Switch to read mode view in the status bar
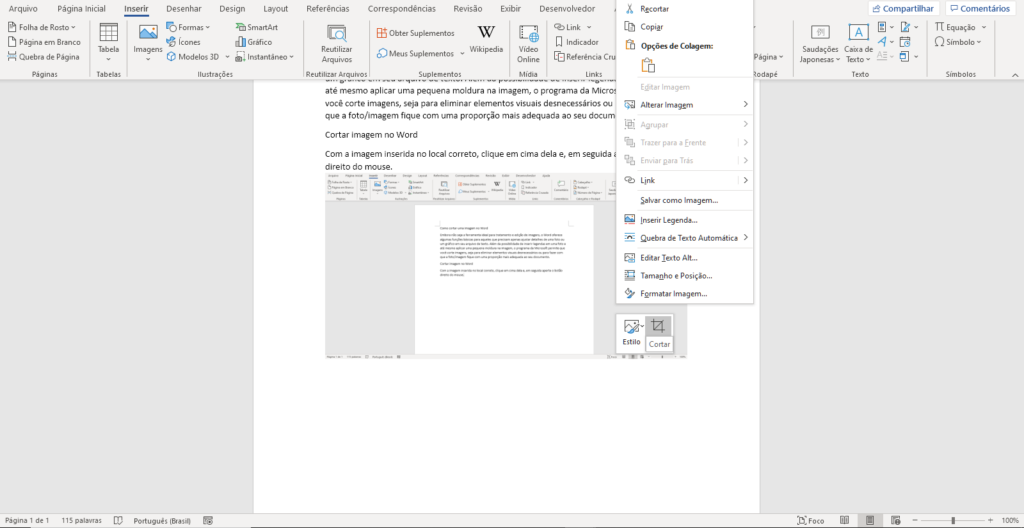1024x528 pixels. [x=844, y=521]
